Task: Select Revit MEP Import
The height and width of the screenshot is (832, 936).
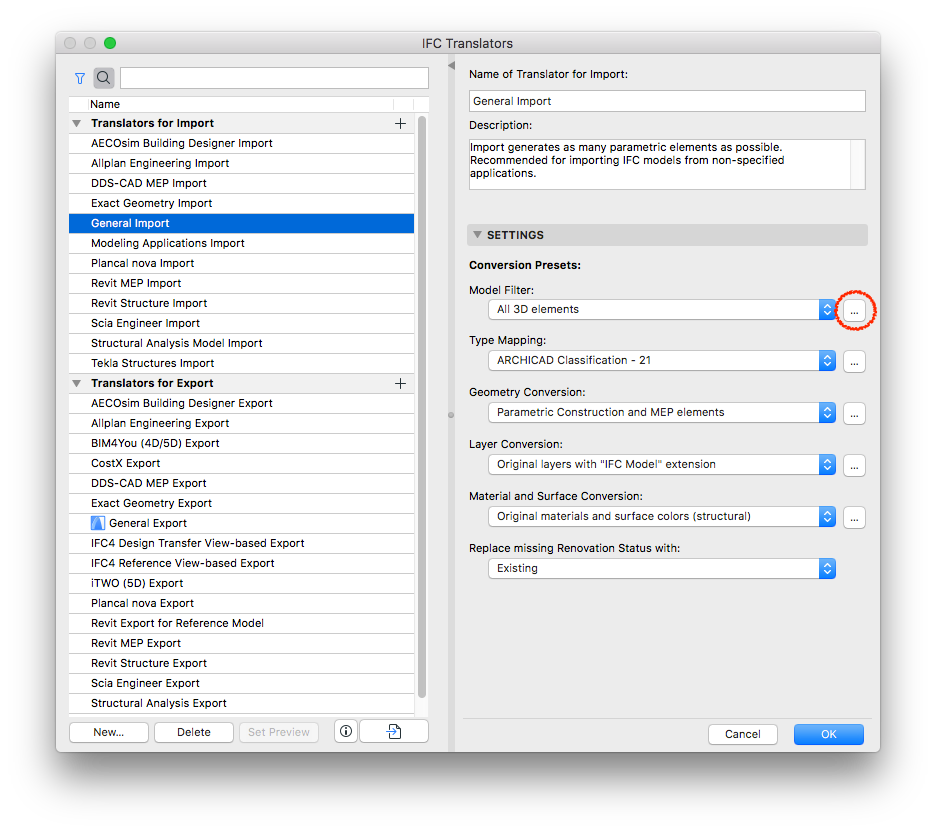Action: [x=242, y=284]
